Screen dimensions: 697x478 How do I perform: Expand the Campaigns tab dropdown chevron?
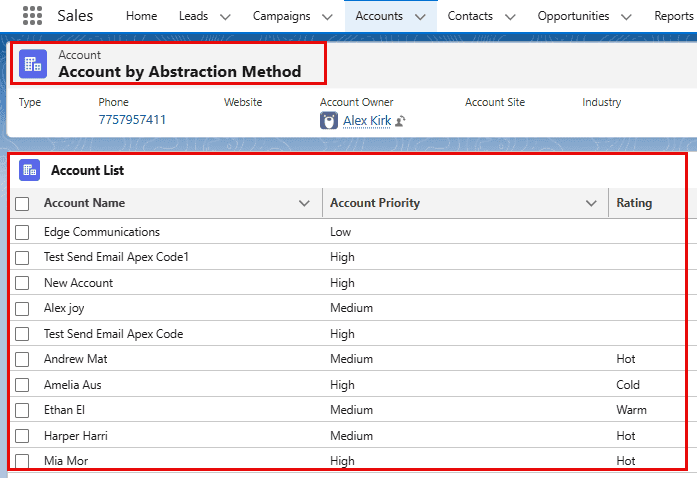327,17
